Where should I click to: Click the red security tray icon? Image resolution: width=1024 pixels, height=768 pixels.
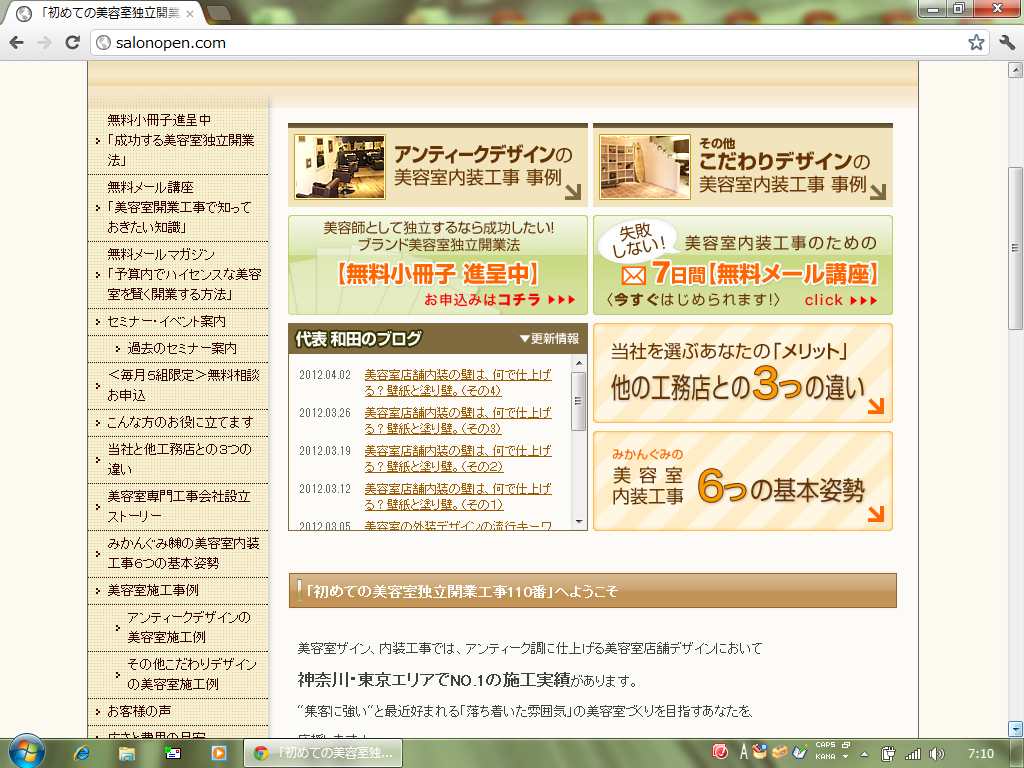point(720,752)
